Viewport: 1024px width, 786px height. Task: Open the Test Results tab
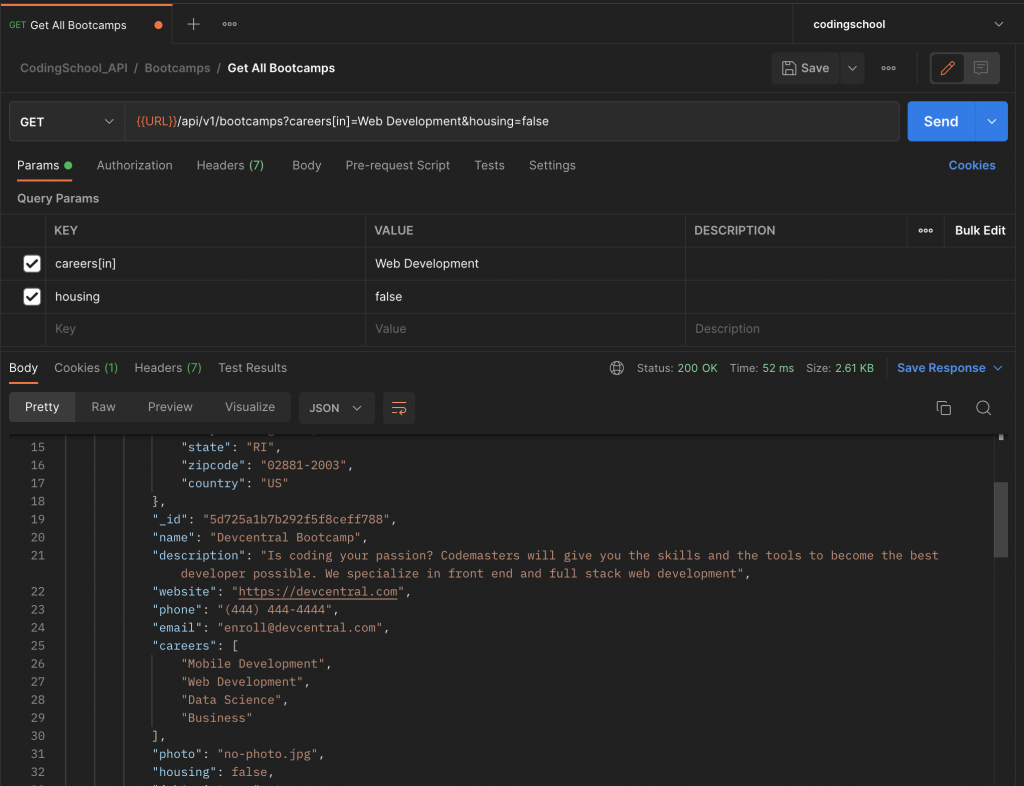point(253,368)
